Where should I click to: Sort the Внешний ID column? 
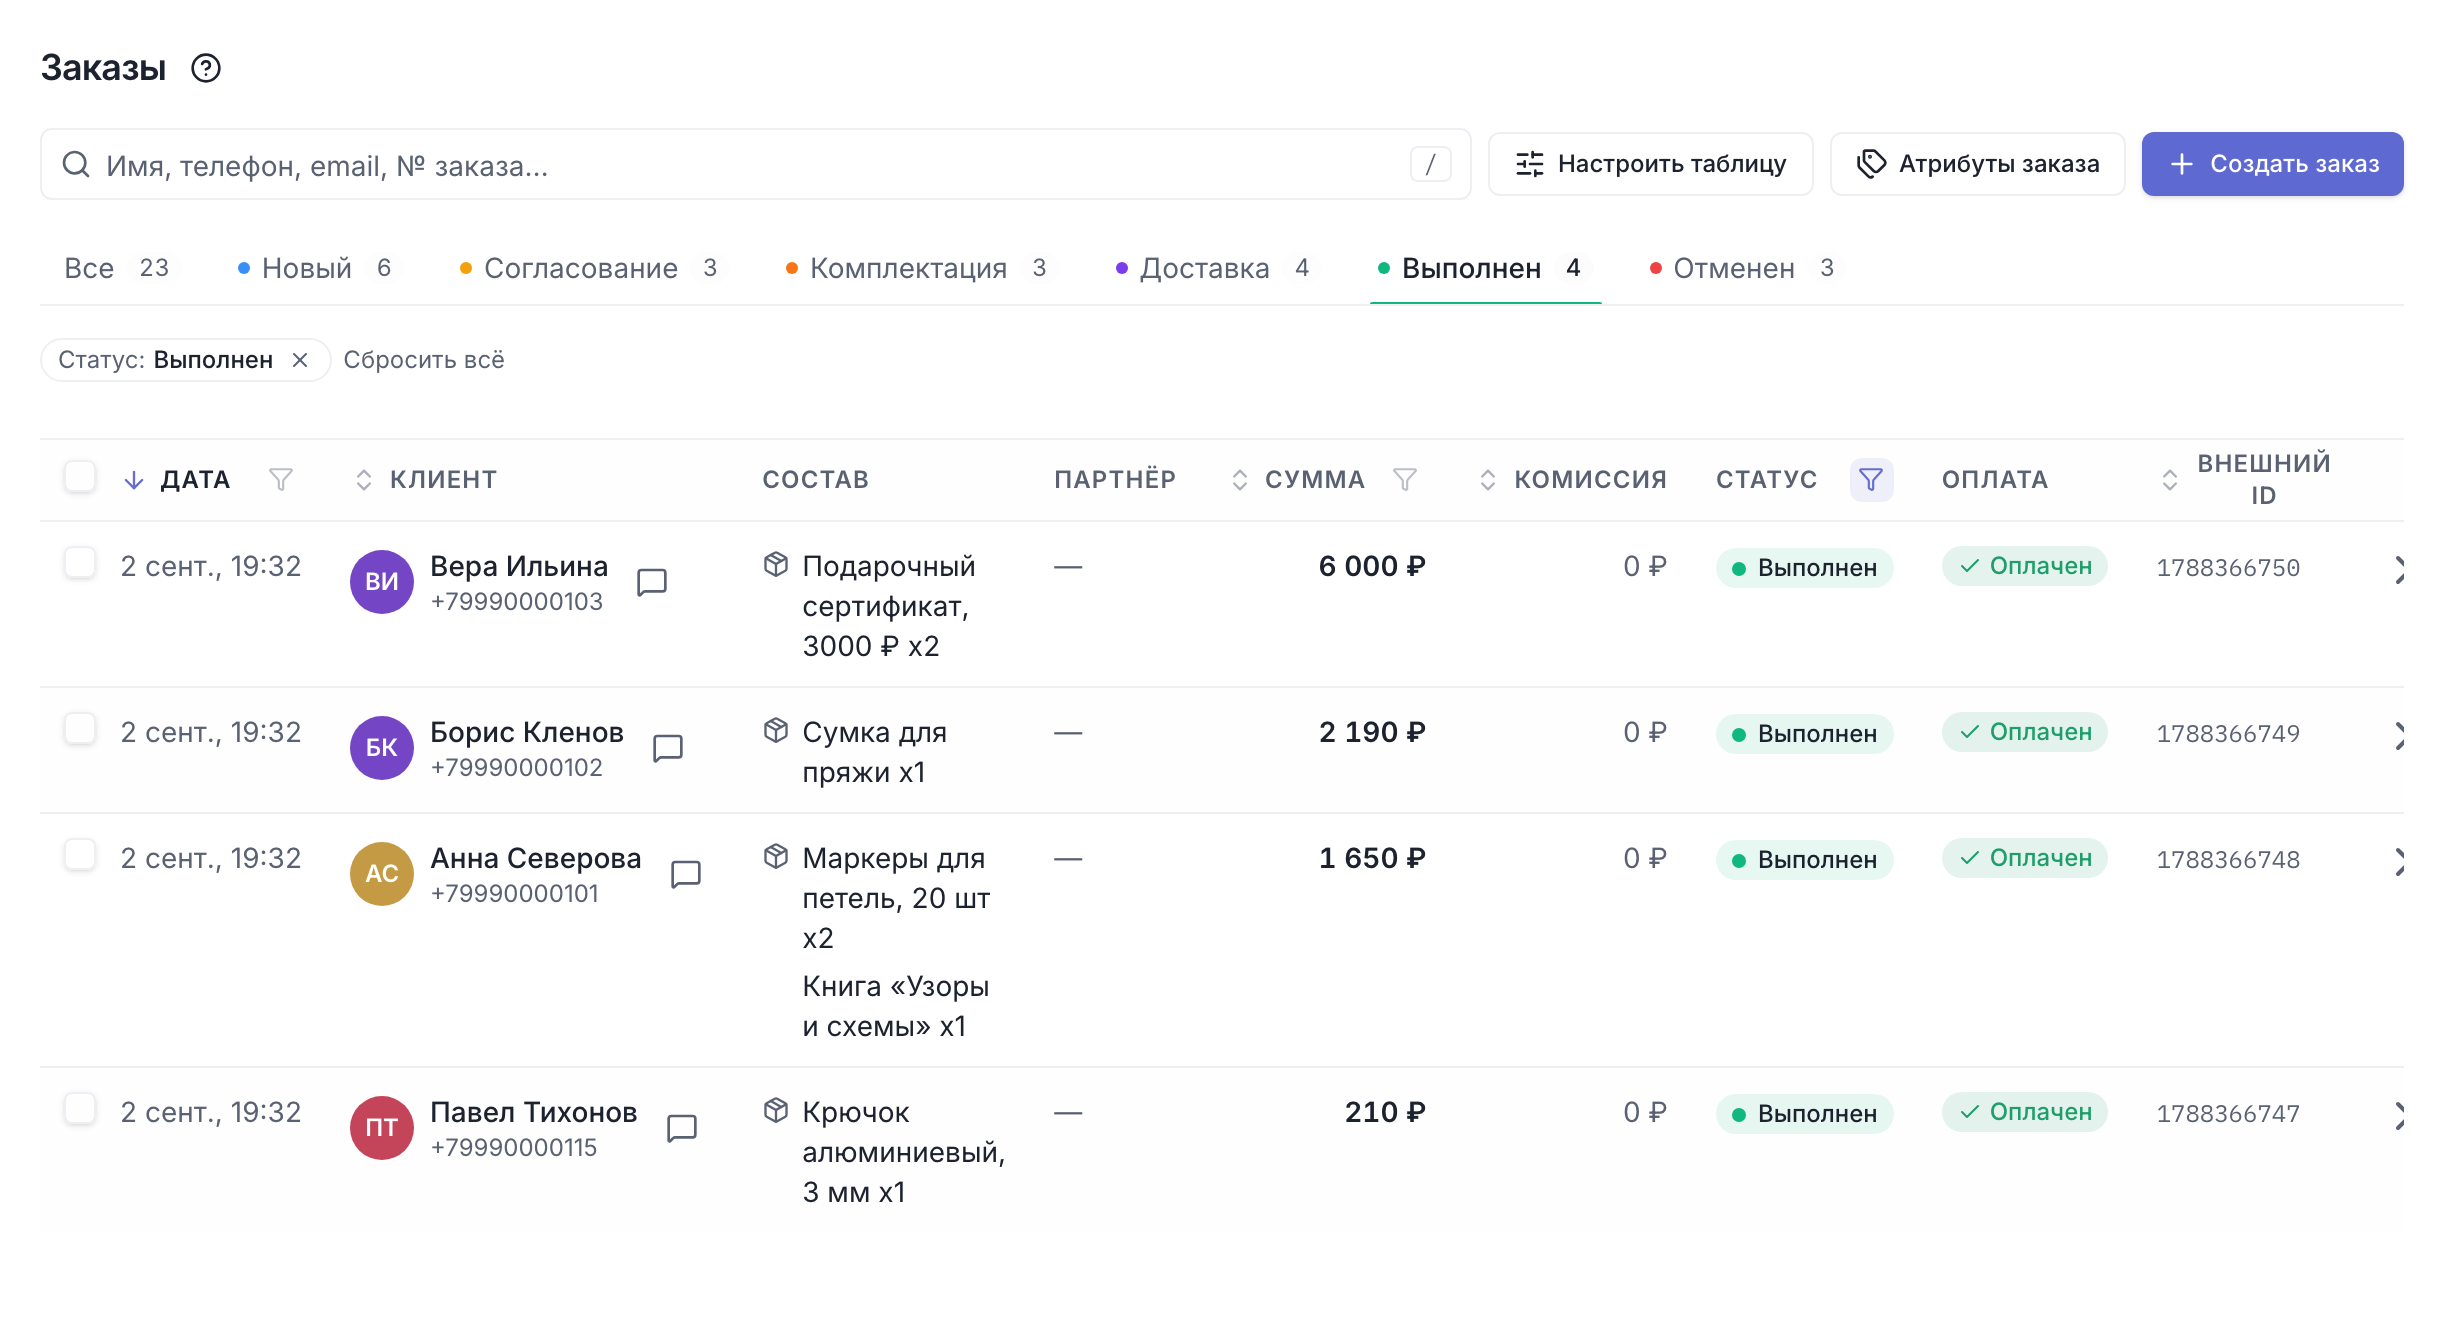2170,480
